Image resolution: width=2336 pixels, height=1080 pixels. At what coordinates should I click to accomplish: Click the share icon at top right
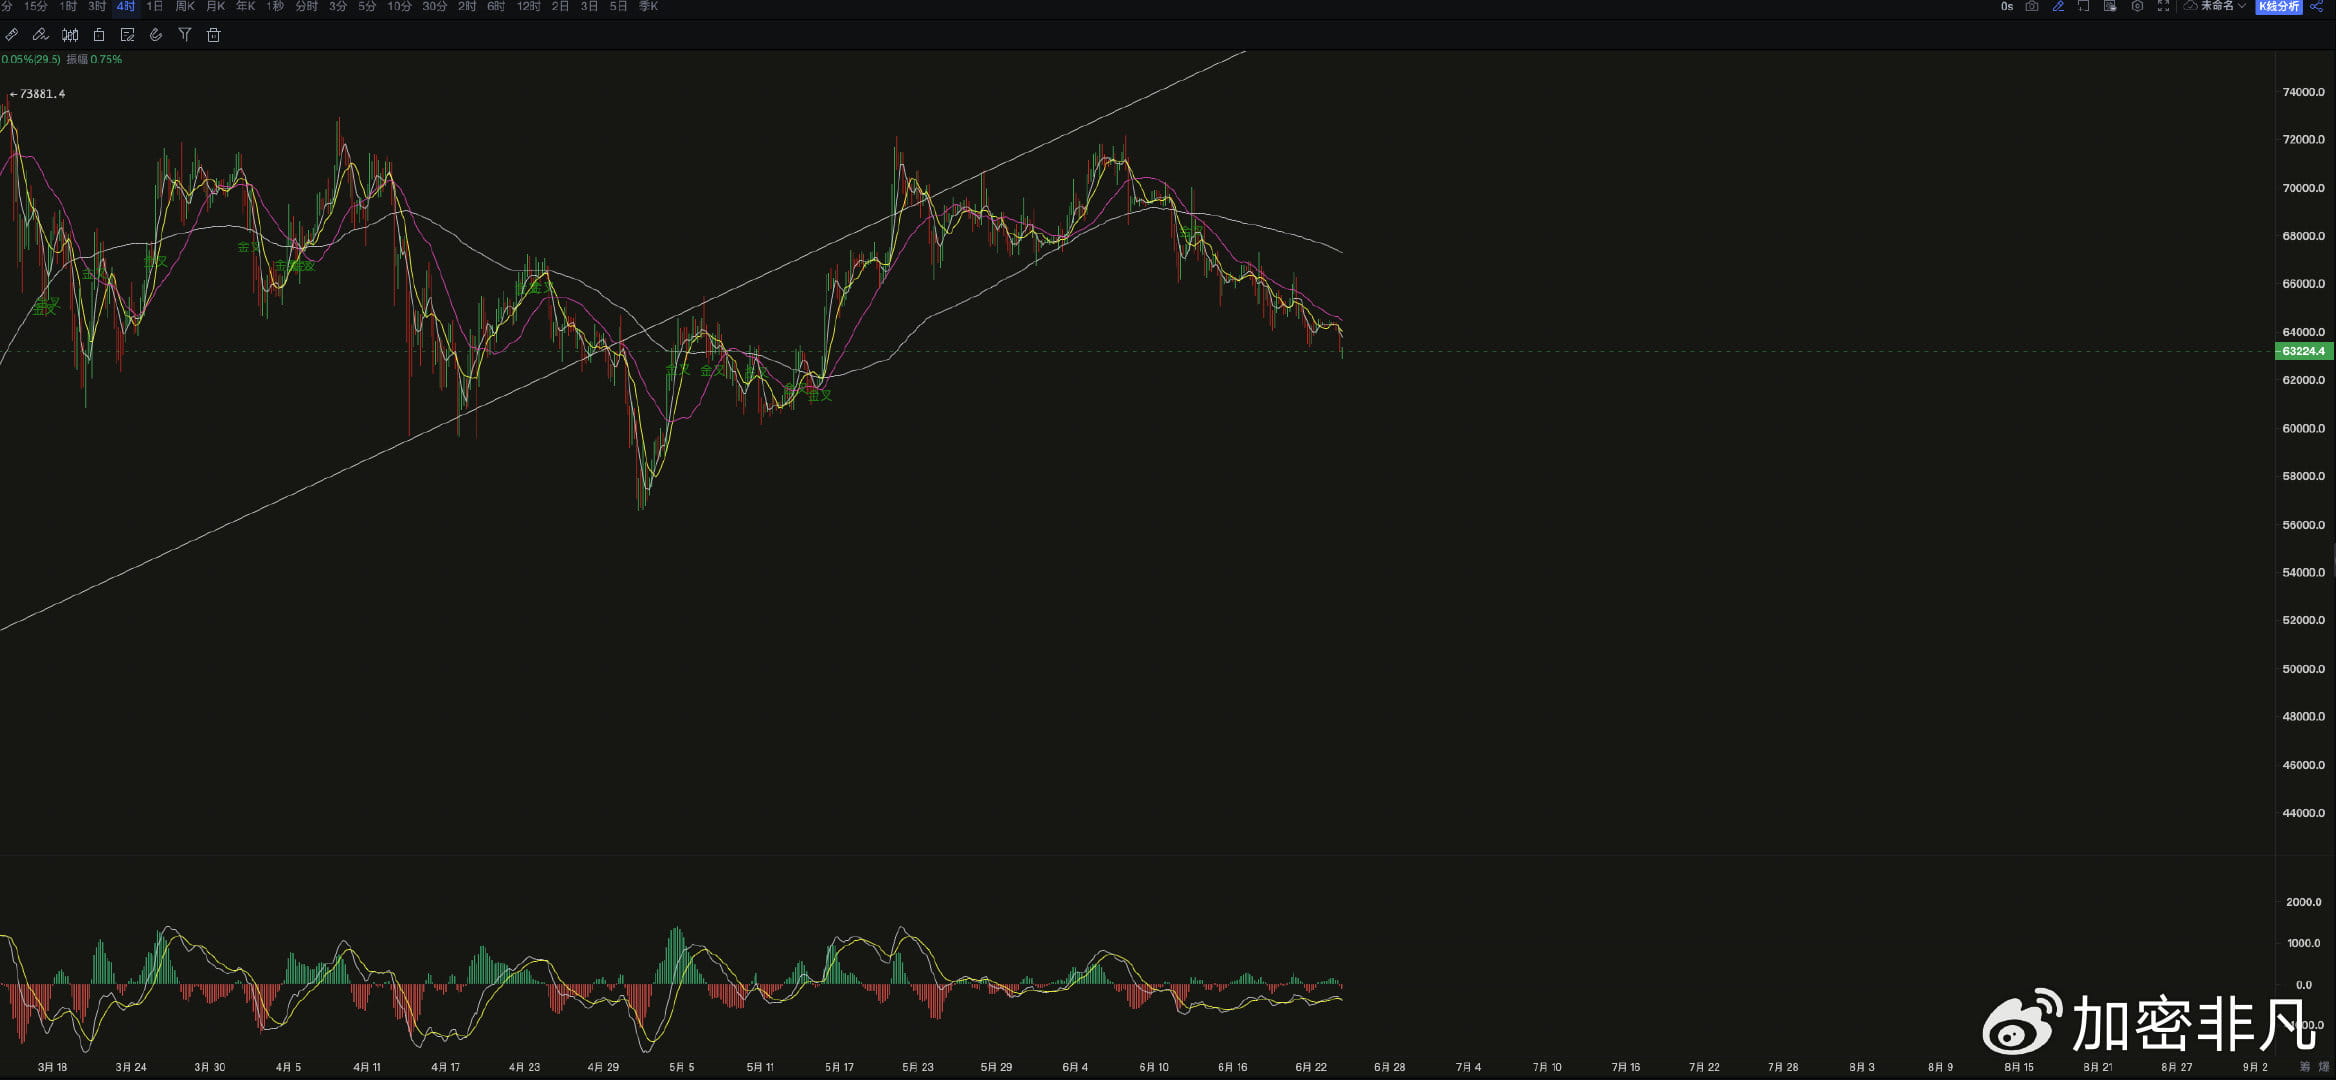tap(2316, 6)
